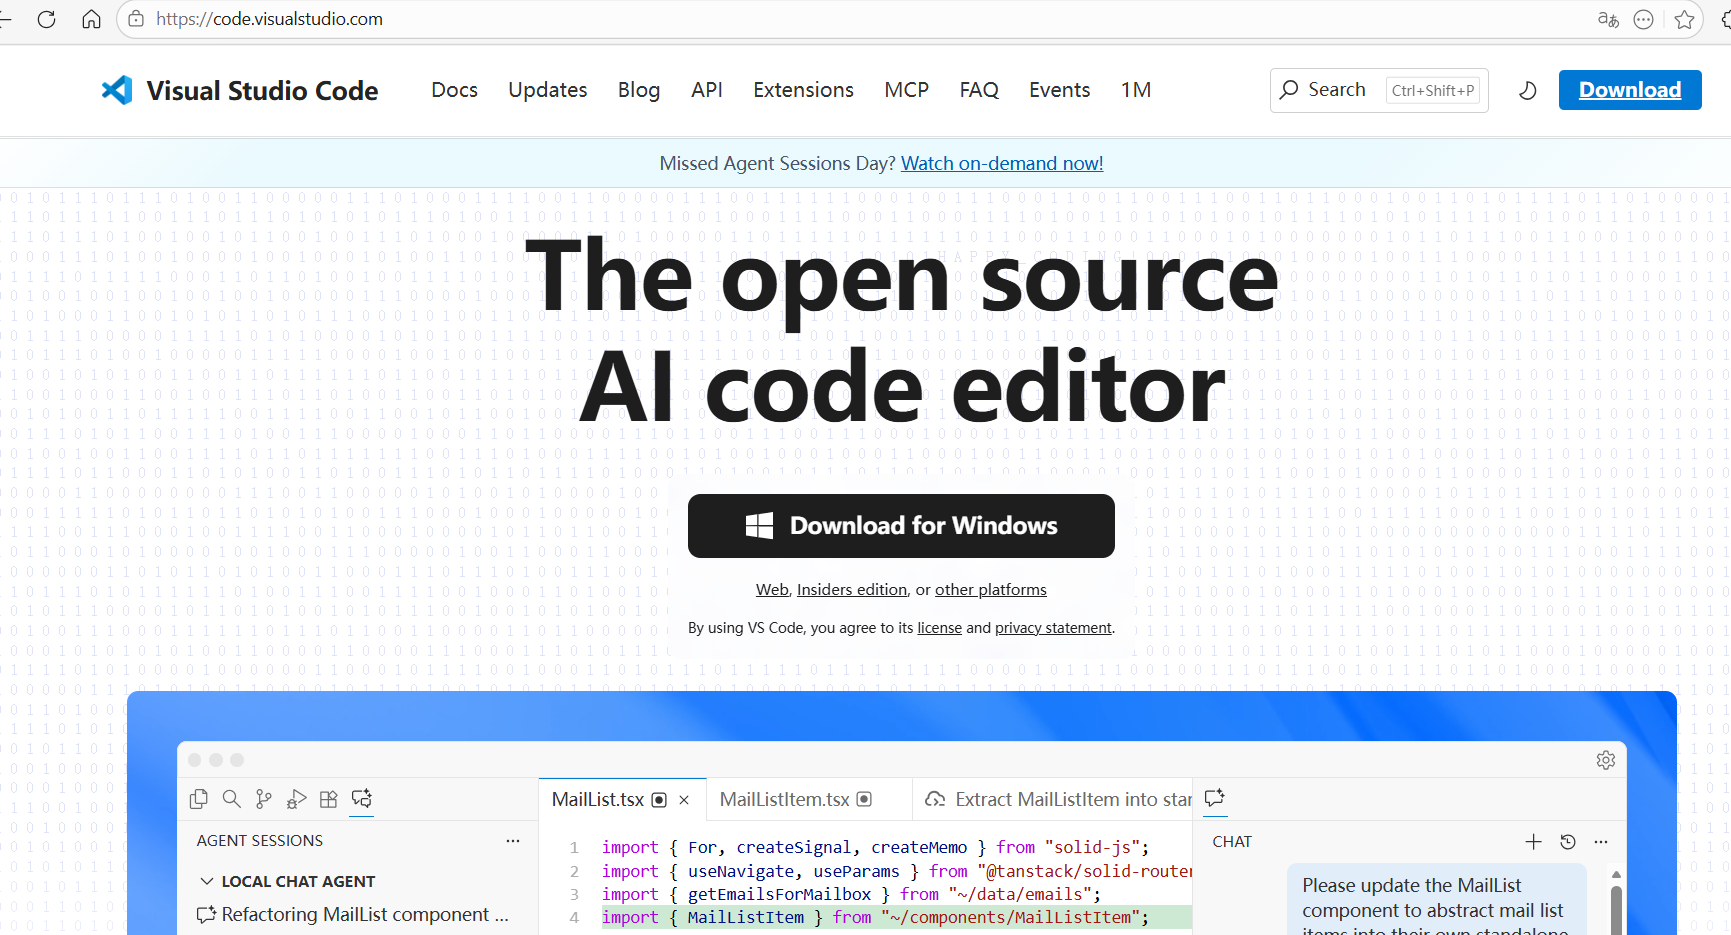This screenshot has width=1731, height=935.
Task: Click the chat icon above CHAT panel
Action: 1215,798
